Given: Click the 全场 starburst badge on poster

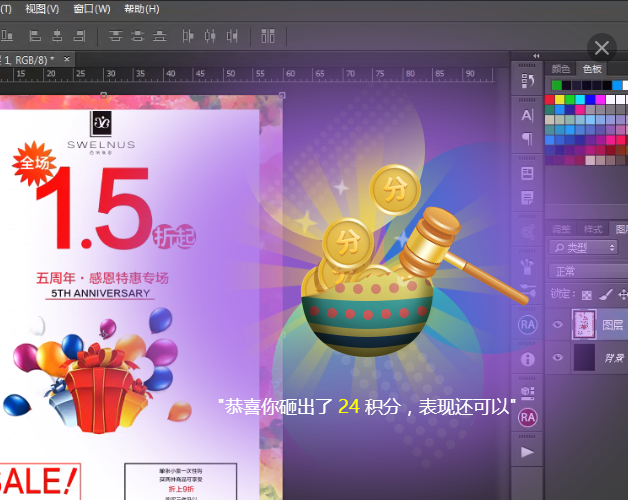Looking at the screenshot, I should tap(34, 163).
